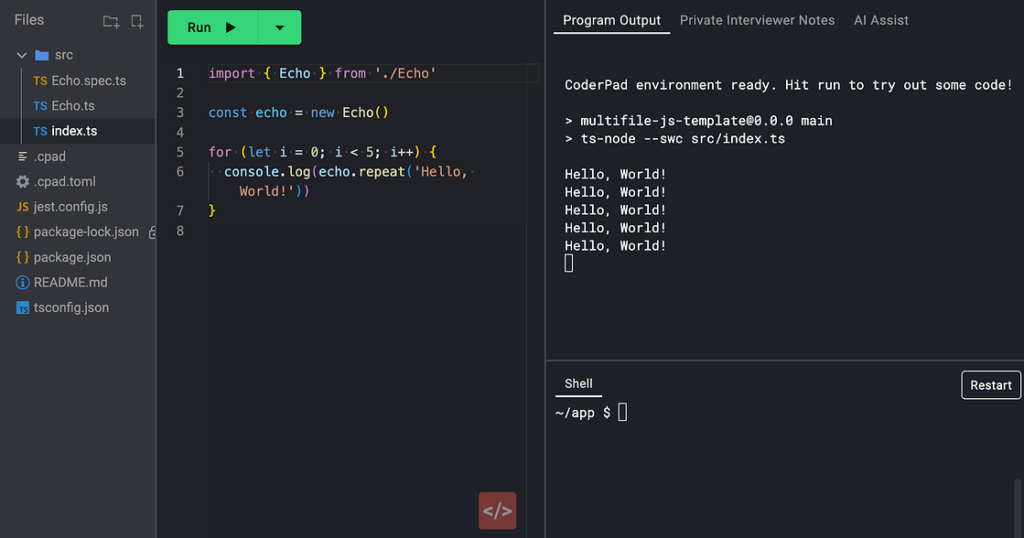
Task: Click the new folder icon in Files header
Action: tap(111, 21)
